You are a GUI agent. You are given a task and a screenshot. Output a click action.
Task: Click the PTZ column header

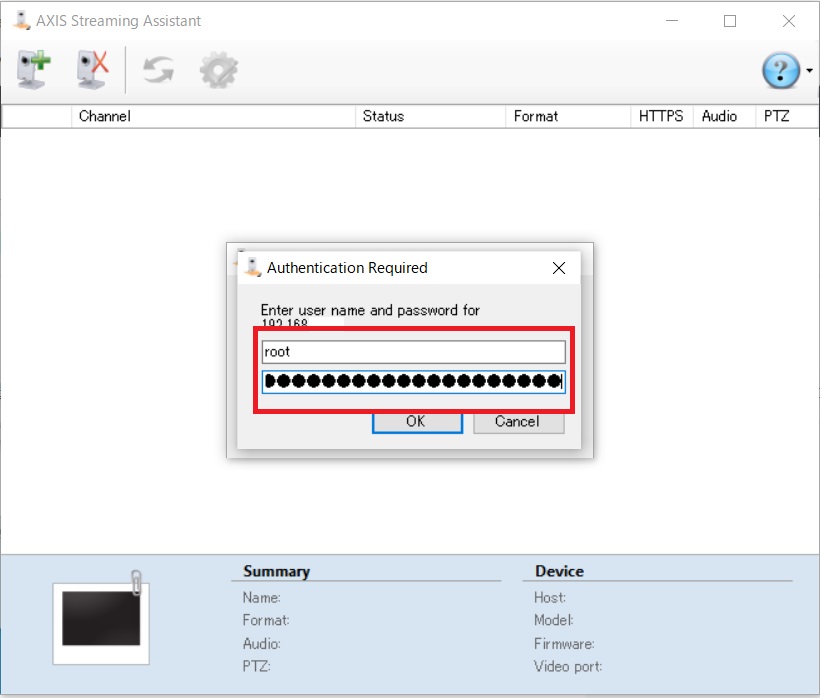tap(787, 116)
